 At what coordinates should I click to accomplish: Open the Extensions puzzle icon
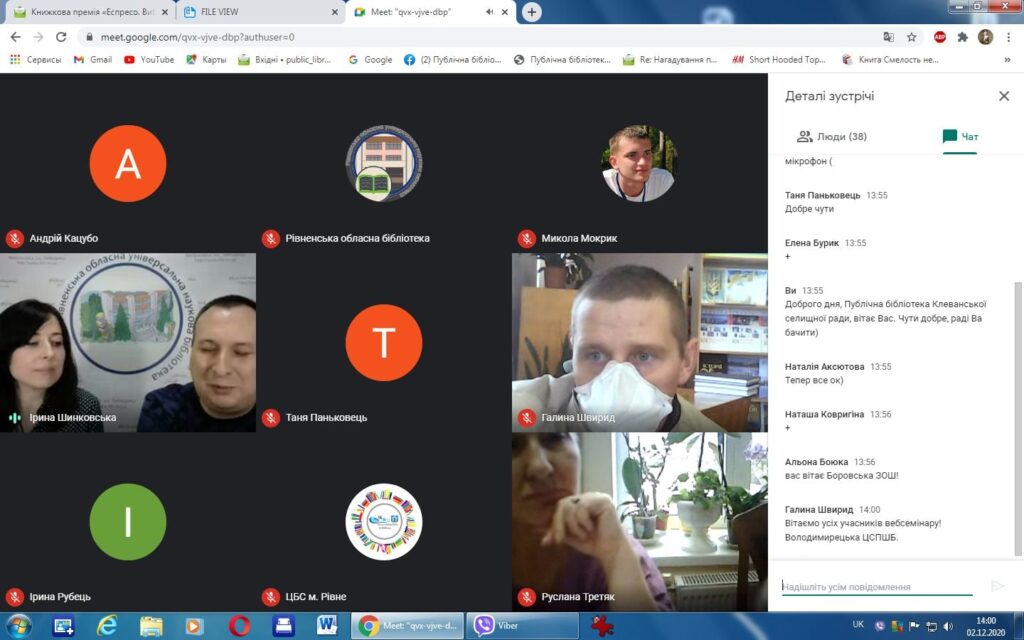point(962,37)
